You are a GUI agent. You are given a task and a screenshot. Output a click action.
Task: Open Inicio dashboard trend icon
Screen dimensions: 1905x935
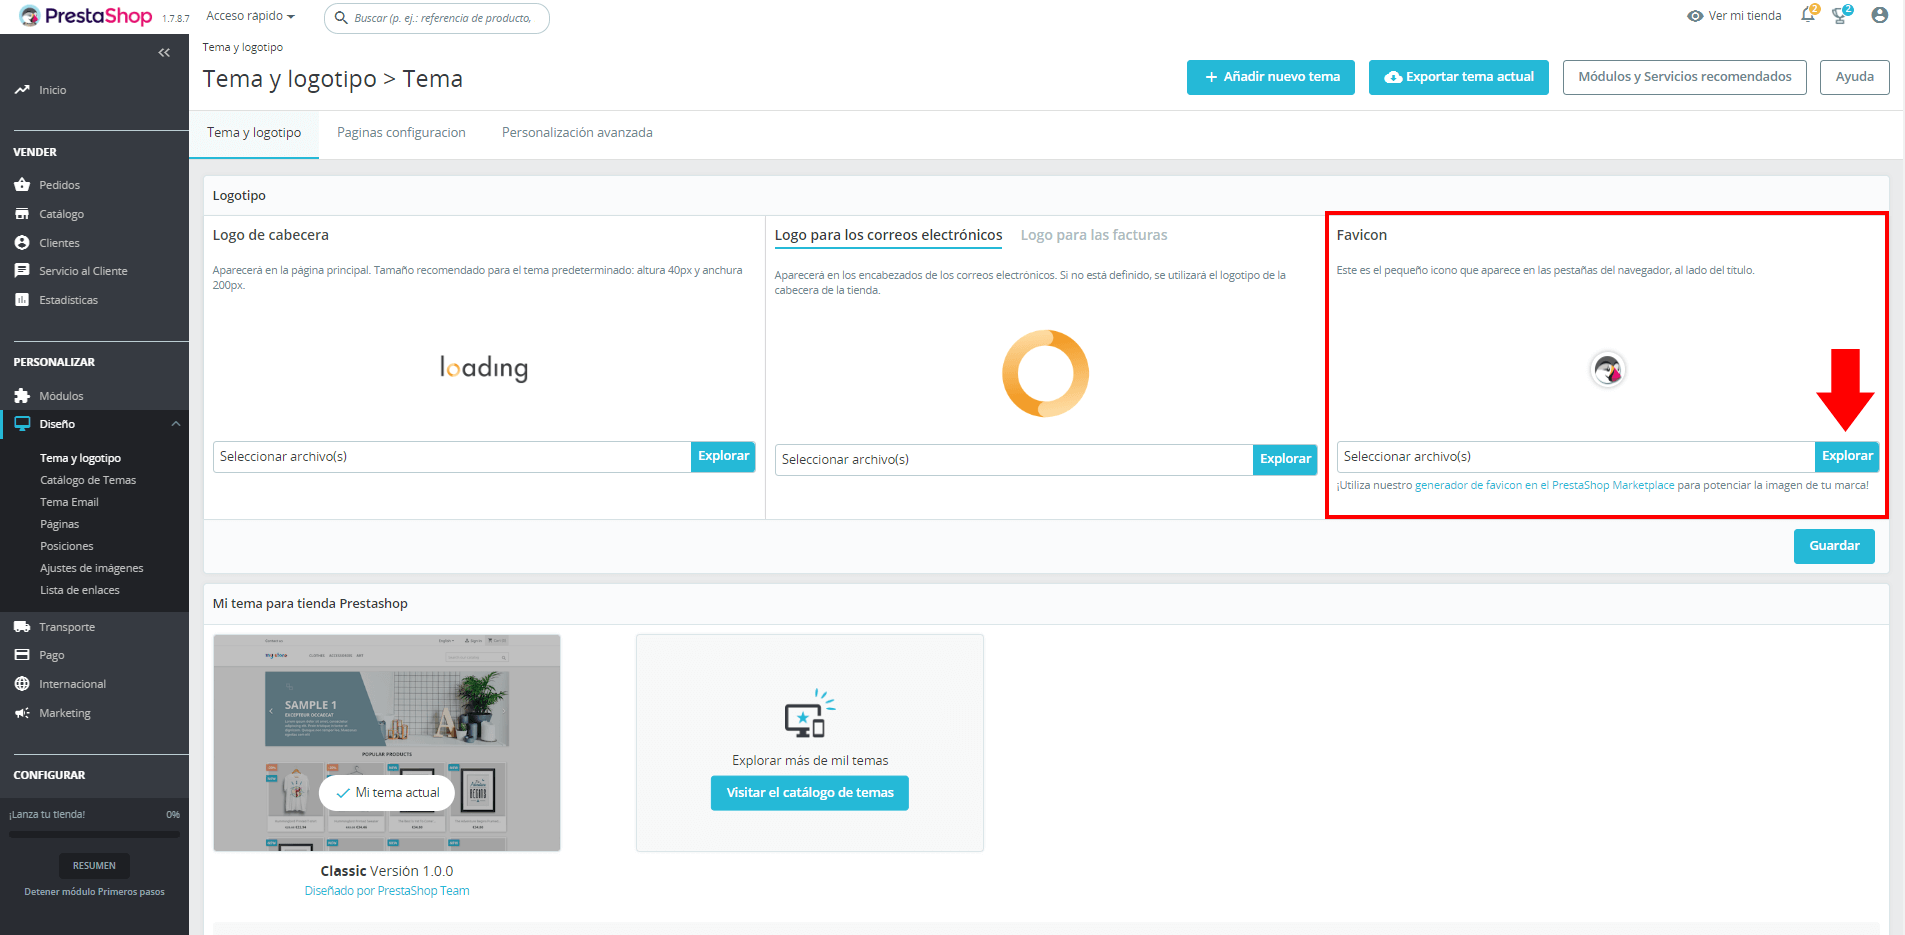[x=22, y=90]
